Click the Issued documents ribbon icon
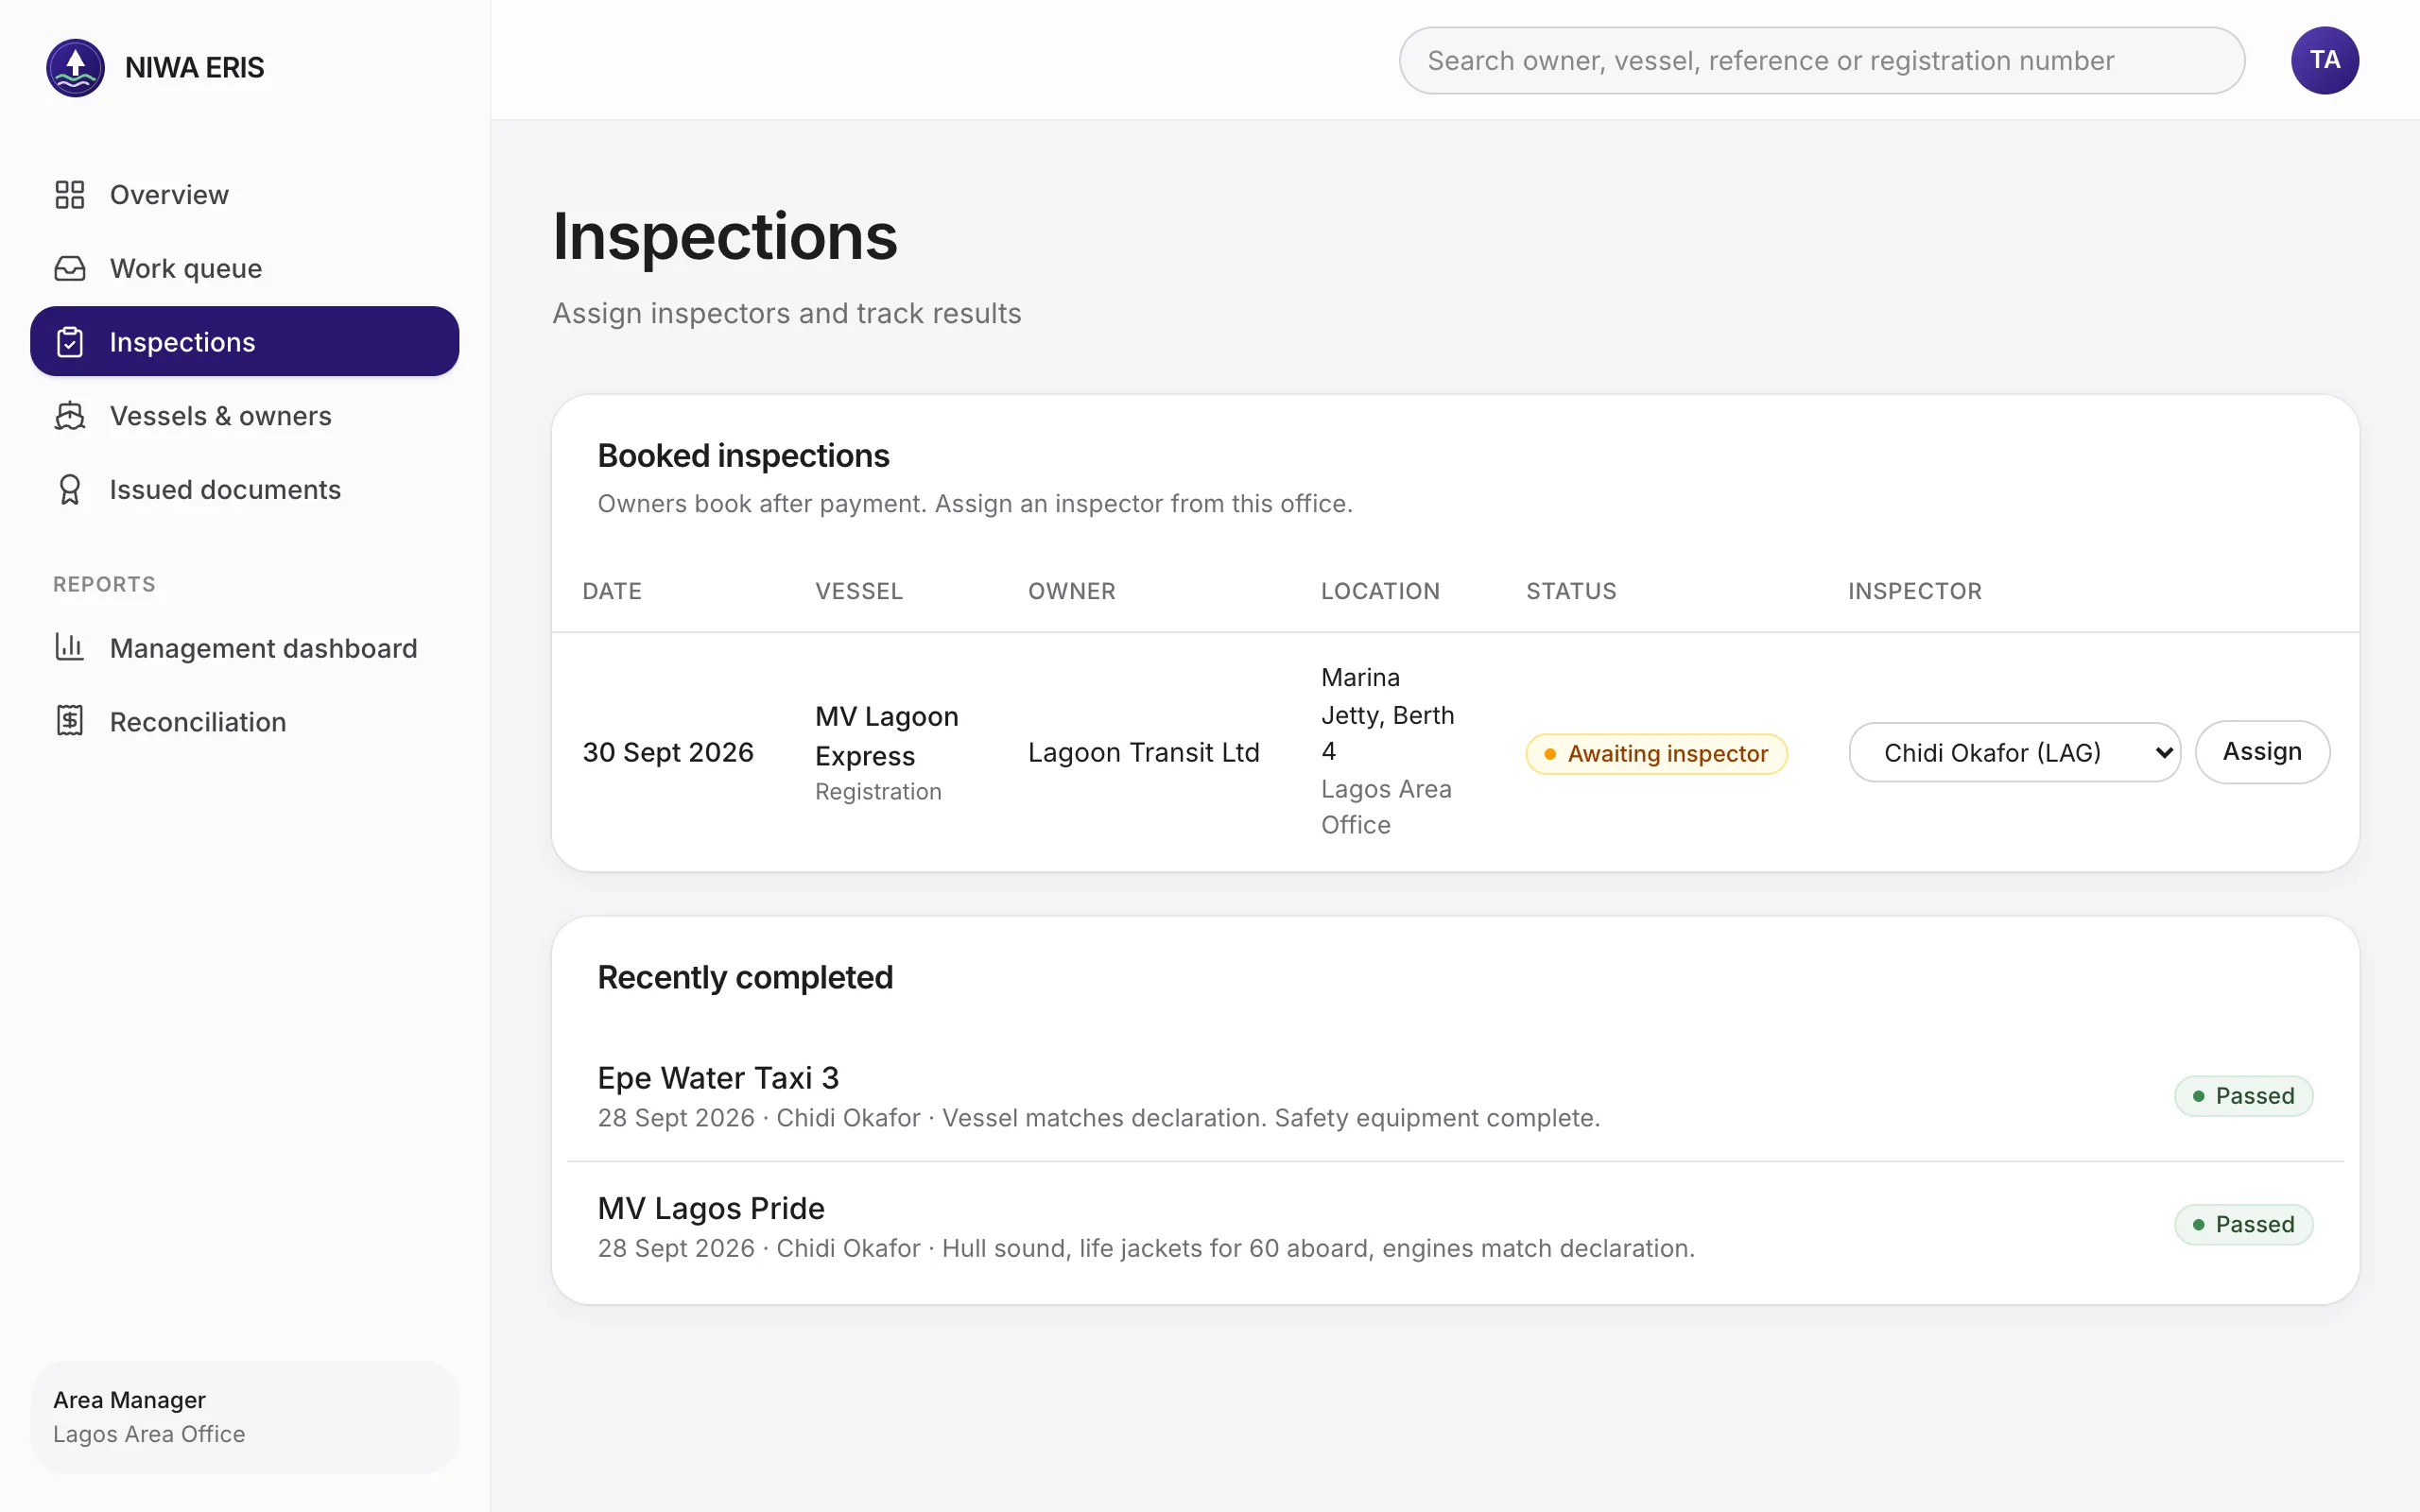The image size is (2420, 1512). pos(69,490)
